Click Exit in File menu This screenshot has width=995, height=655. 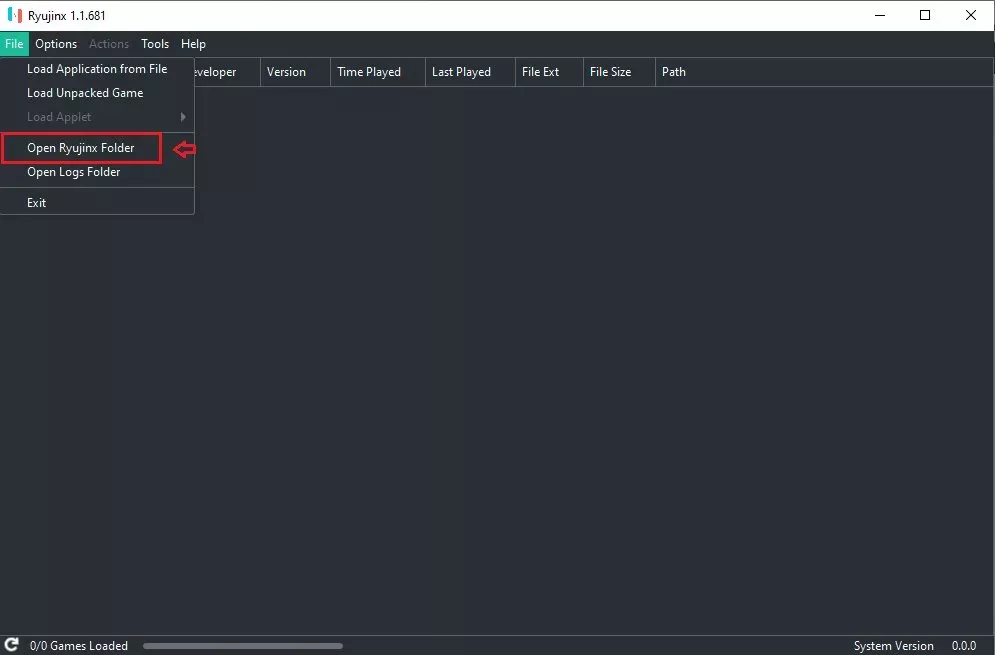click(x=97, y=202)
